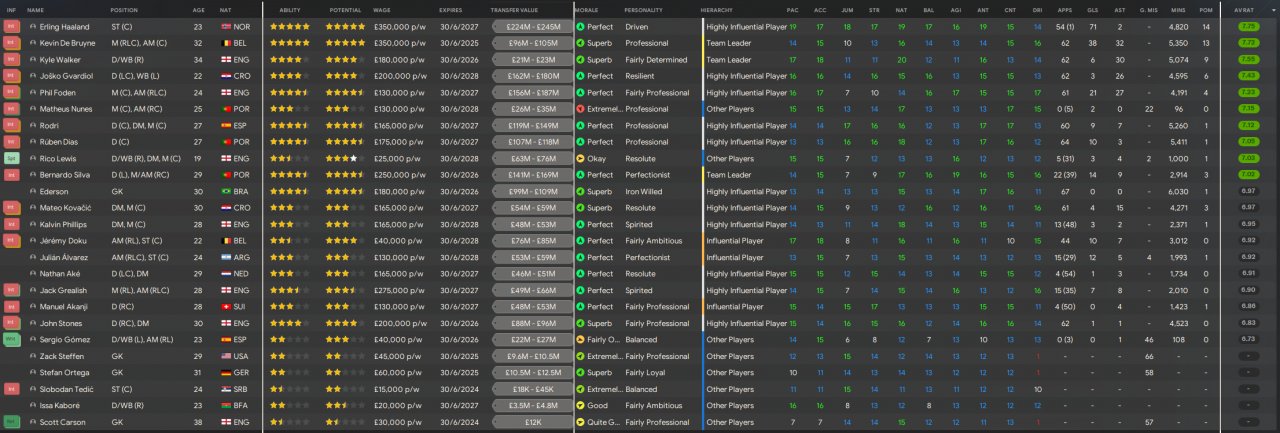Open Erling Haaland's player name link

(x=66, y=27)
